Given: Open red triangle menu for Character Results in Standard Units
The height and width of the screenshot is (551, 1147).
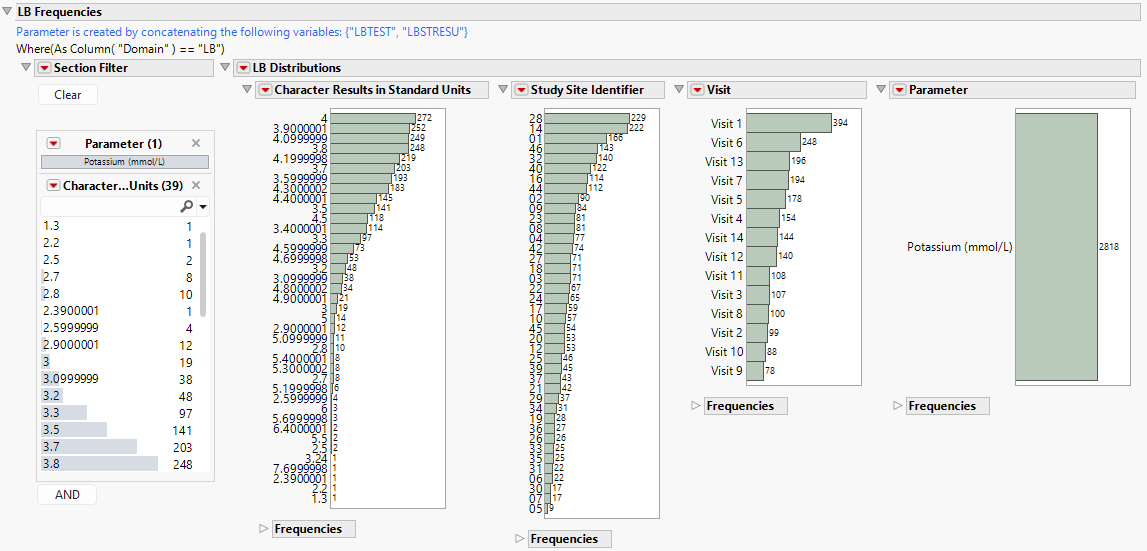Looking at the screenshot, I should (264, 90).
